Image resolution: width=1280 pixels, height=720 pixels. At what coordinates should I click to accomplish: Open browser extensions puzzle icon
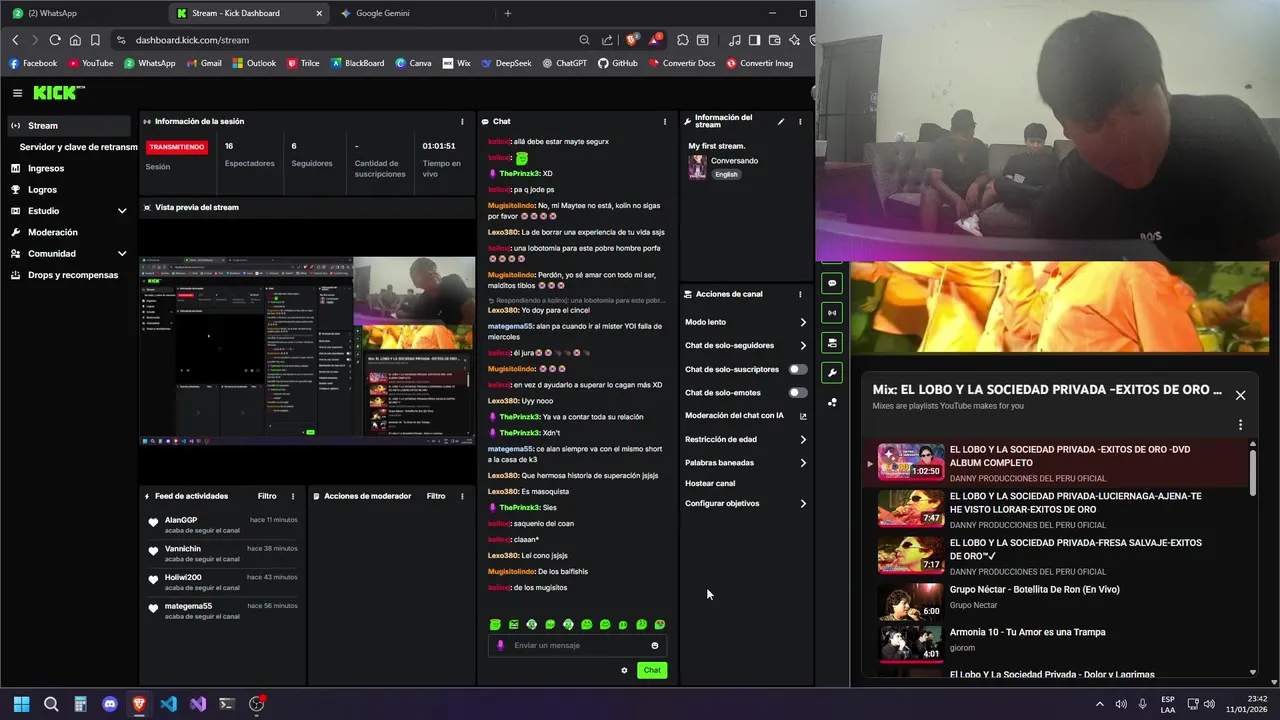682,40
